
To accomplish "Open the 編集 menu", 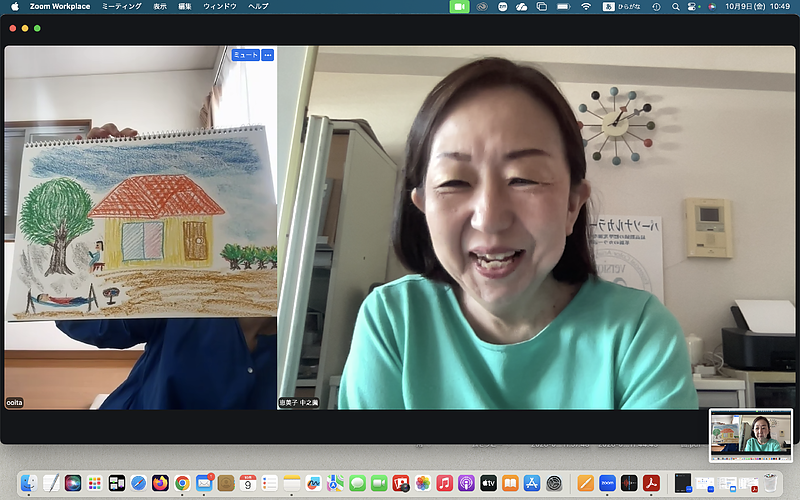I will (185, 7).
